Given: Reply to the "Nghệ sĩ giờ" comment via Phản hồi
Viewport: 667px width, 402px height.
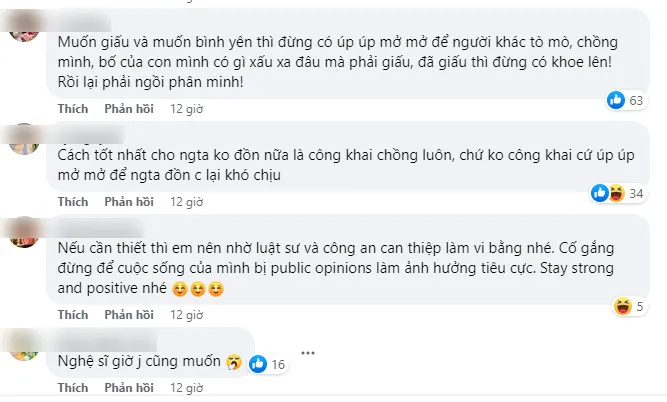Looking at the screenshot, I should coord(128,387).
